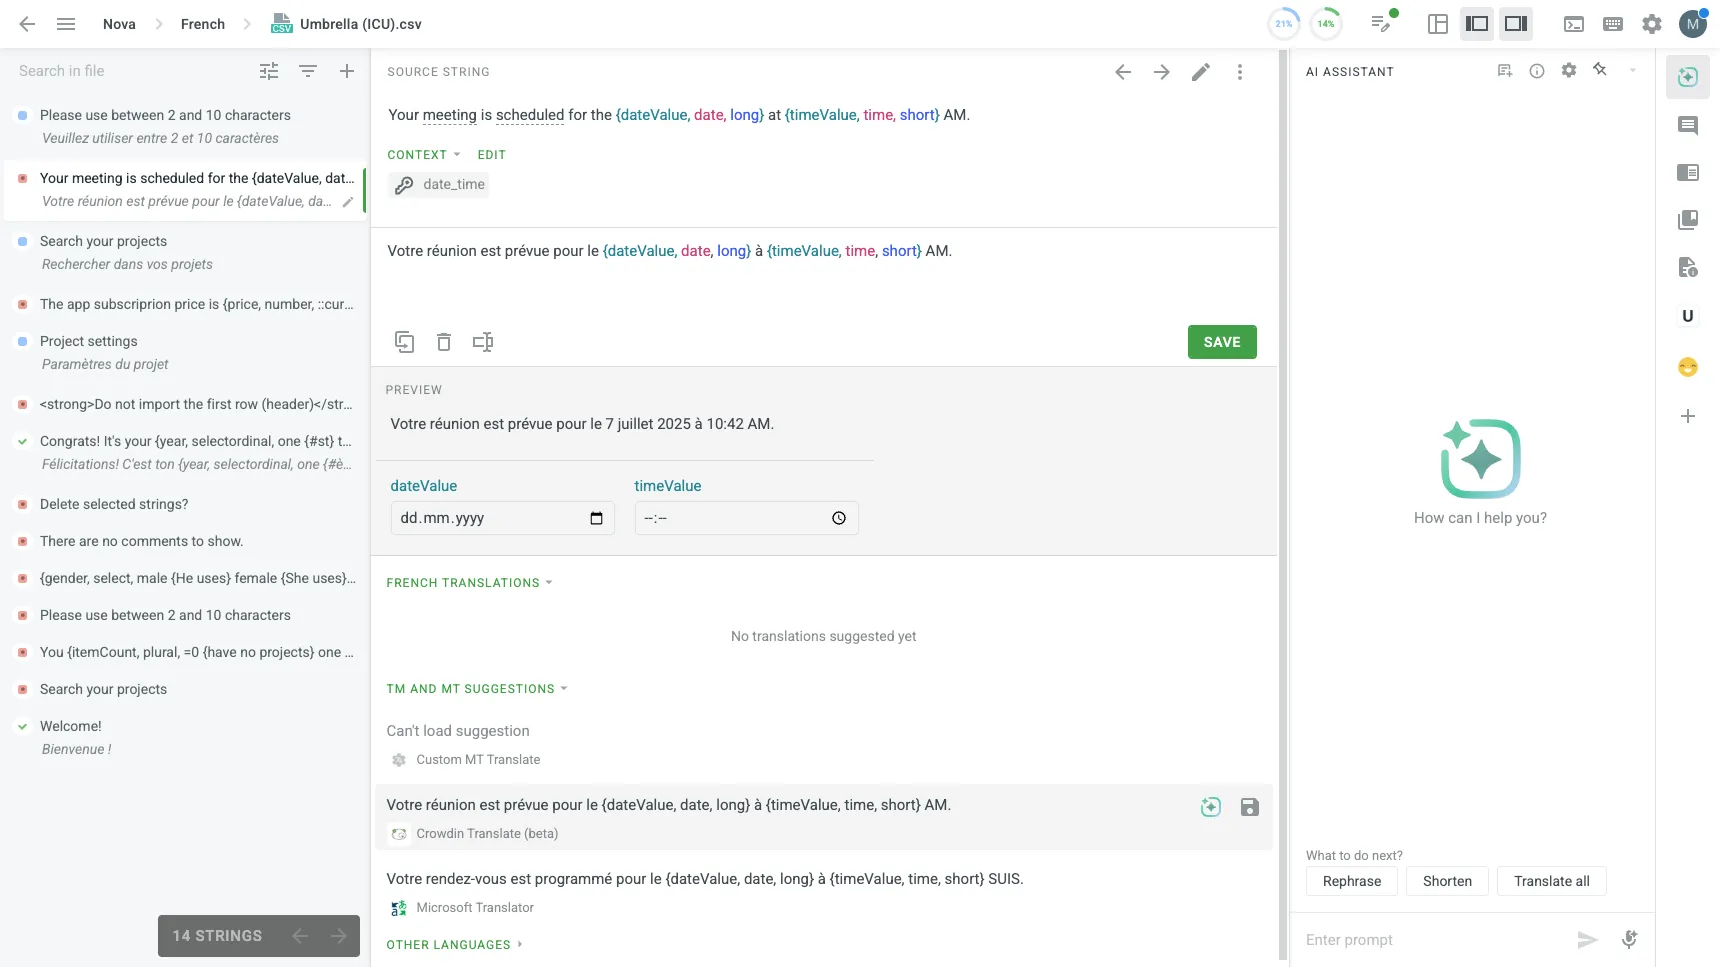Open the three-dot string options menu
Viewport: 1720px width, 967px height.
(x=1240, y=71)
